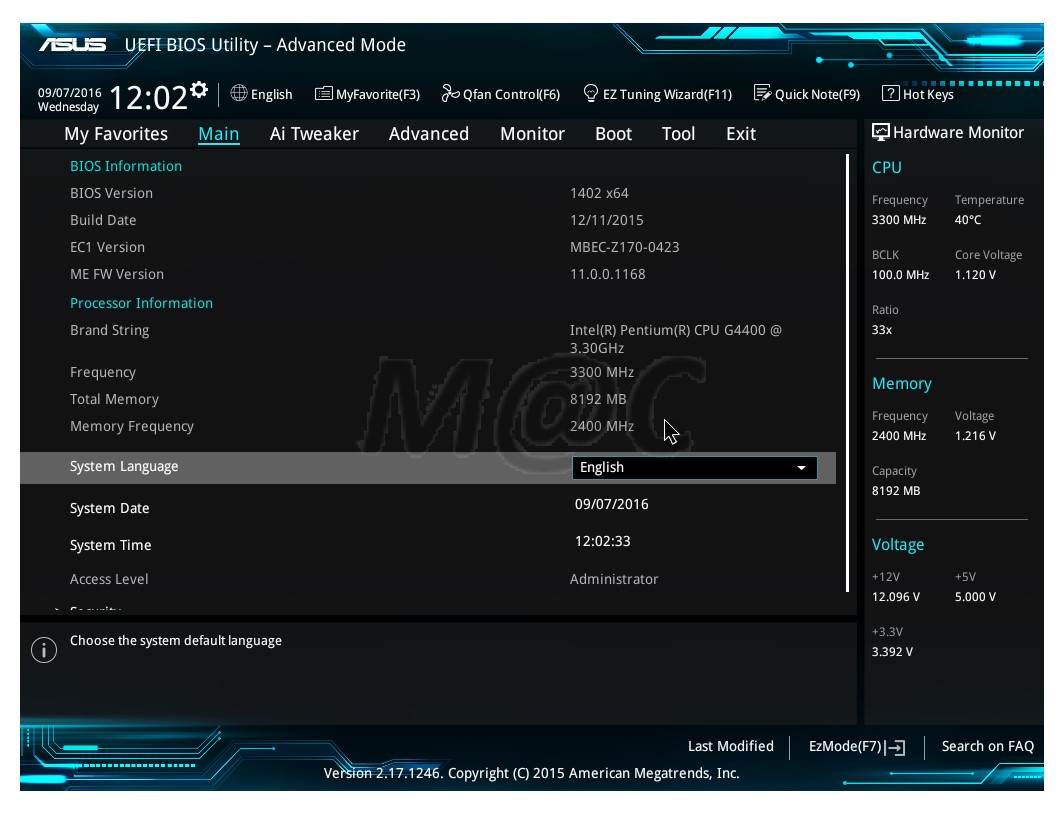Click the settings gear next to the clock

pyautogui.click(x=199, y=90)
